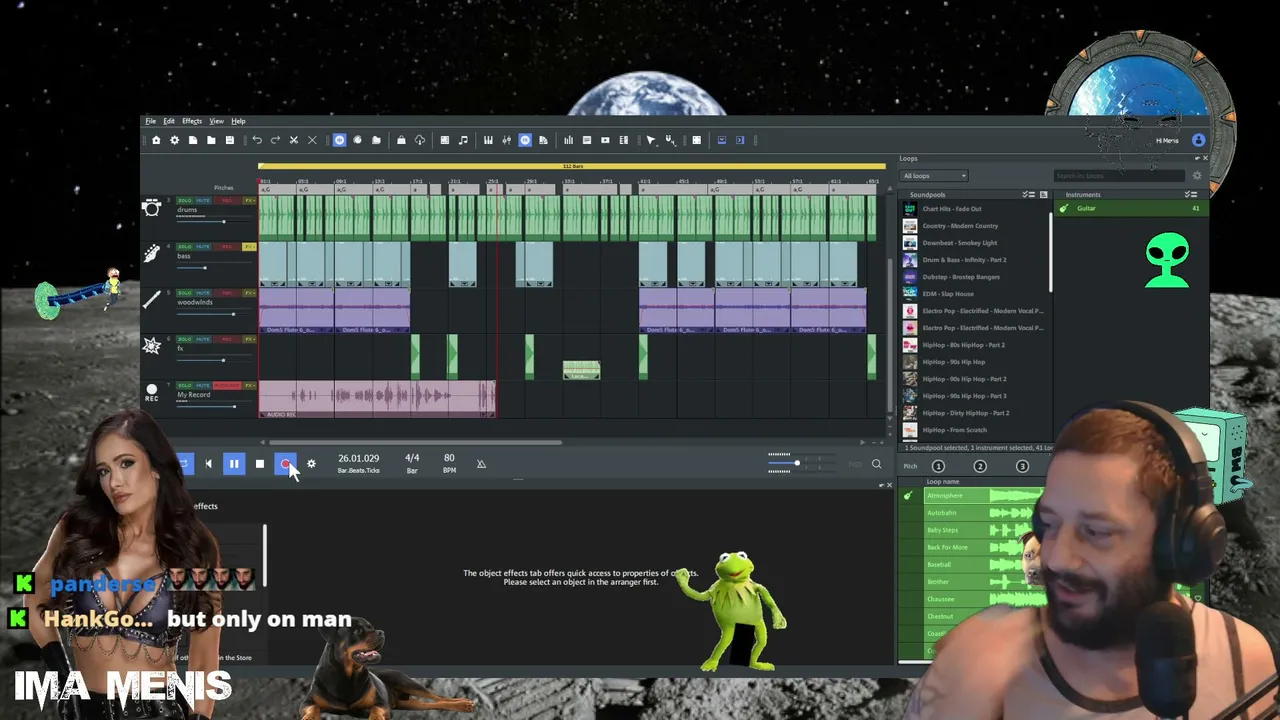Viewport: 1280px width, 720px height.
Task: Click the drums track kit icon
Action: click(x=152, y=208)
